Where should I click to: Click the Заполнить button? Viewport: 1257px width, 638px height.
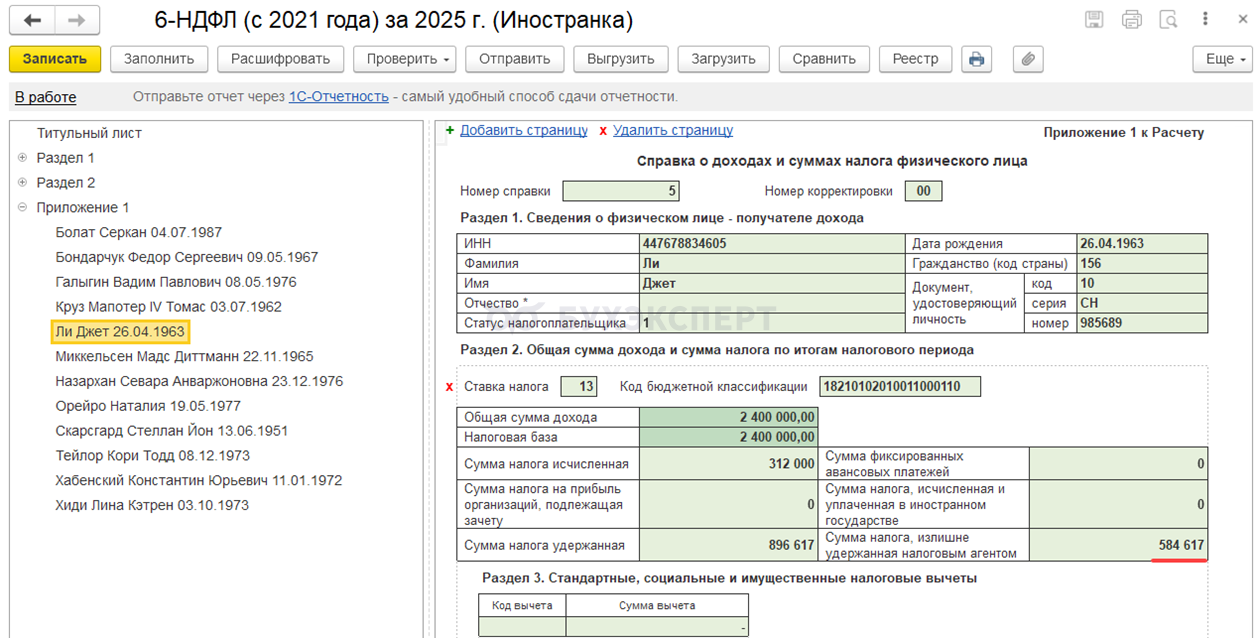pyautogui.click(x=158, y=59)
